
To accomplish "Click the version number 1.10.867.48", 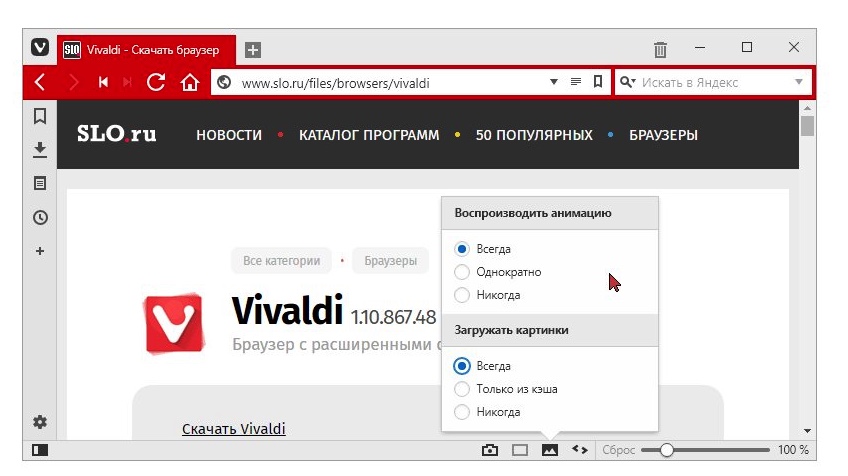I will [x=393, y=317].
